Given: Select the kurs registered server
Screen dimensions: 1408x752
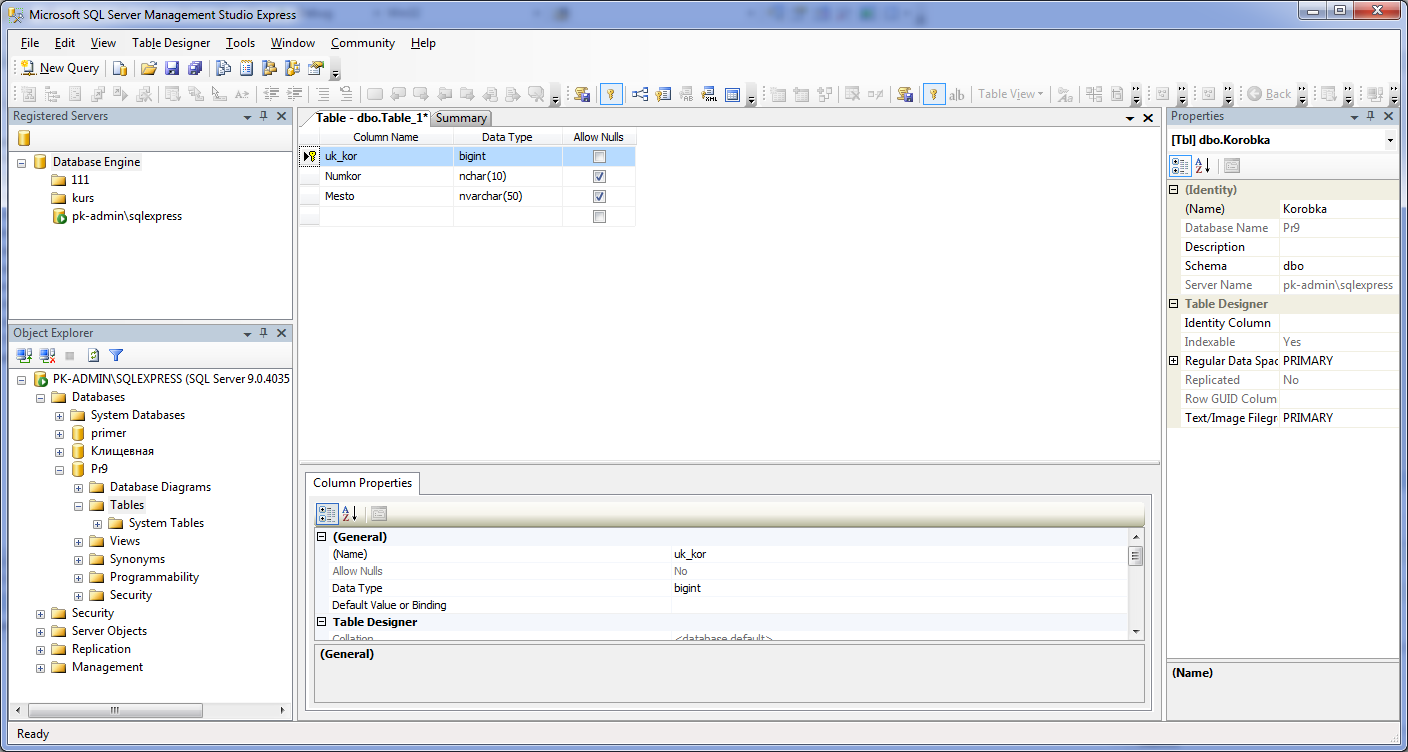Looking at the screenshot, I should (x=83, y=198).
